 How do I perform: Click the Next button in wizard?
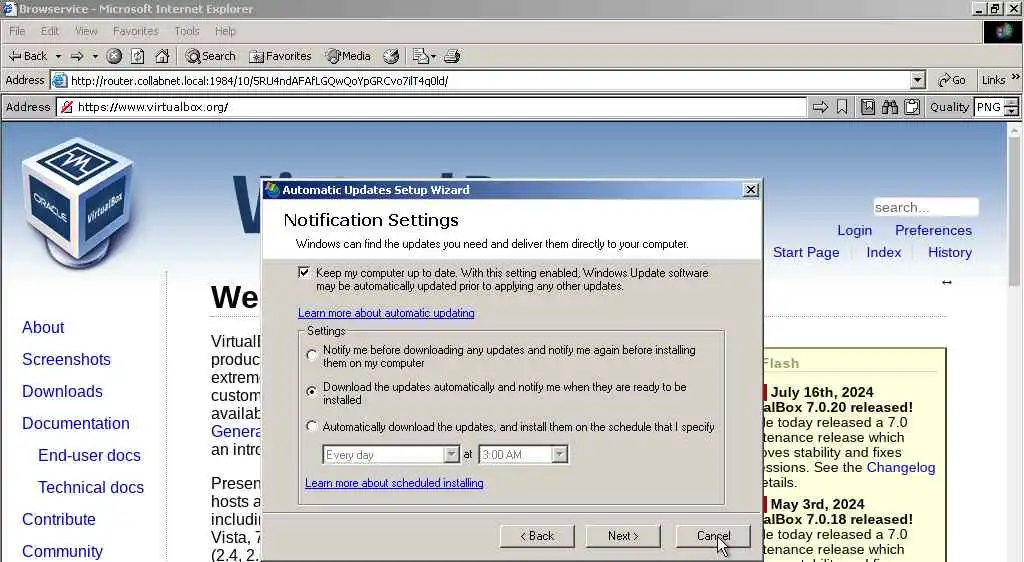pos(623,536)
